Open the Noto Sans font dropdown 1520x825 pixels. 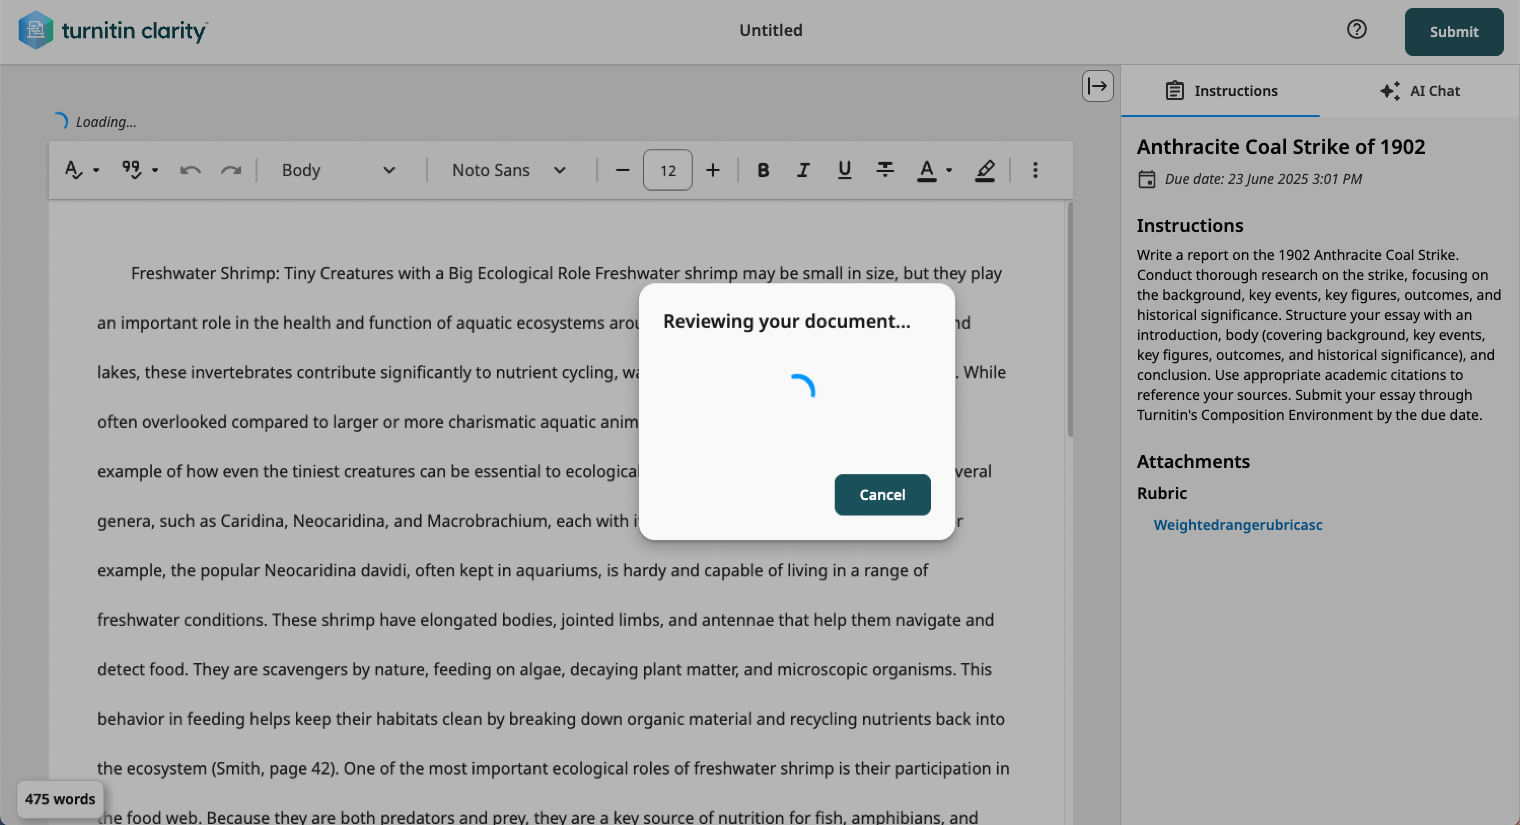[x=510, y=170]
